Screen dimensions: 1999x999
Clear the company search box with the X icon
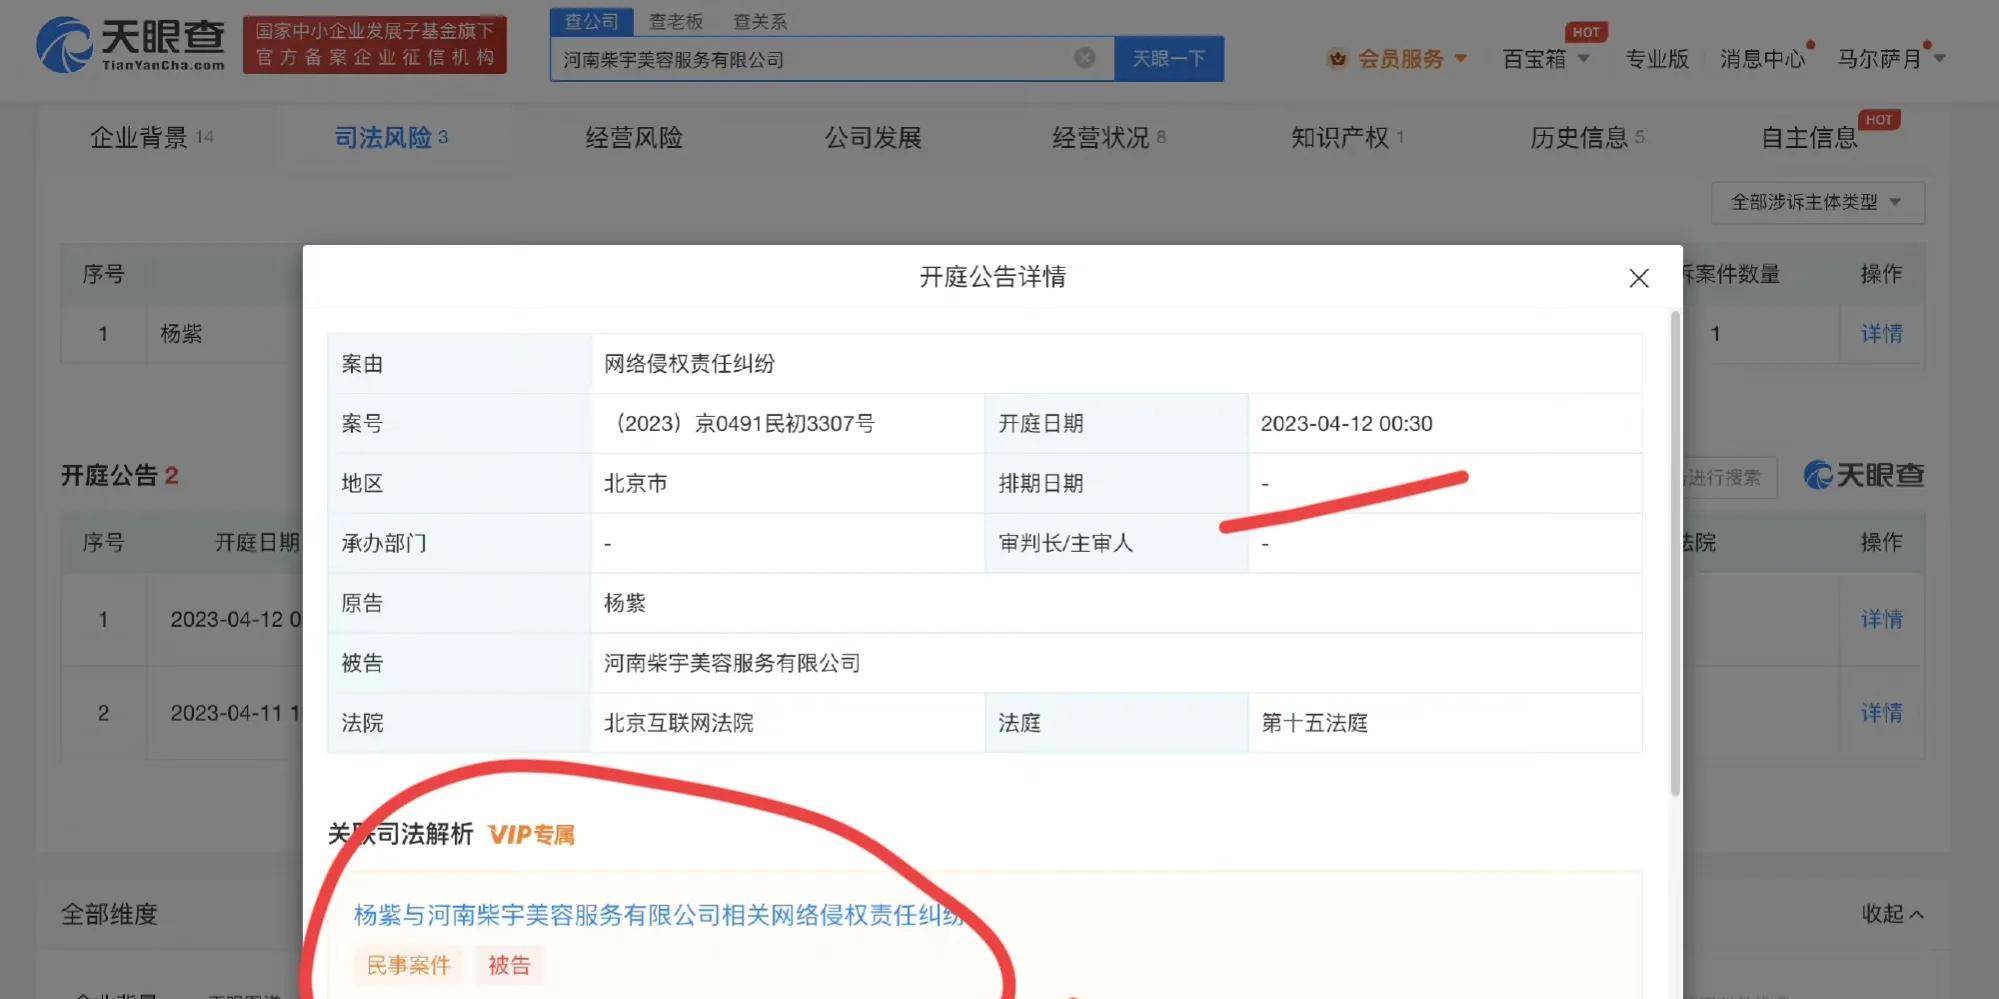[1085, 58]
